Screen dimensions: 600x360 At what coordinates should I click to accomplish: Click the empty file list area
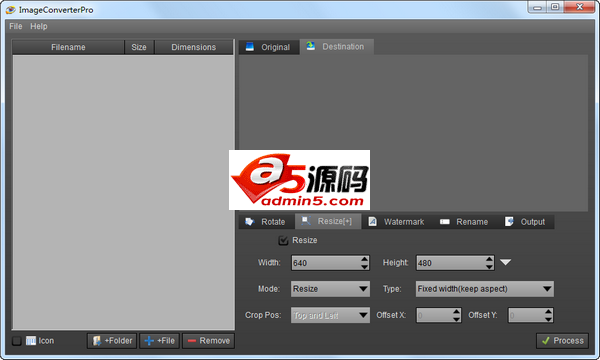123,192
